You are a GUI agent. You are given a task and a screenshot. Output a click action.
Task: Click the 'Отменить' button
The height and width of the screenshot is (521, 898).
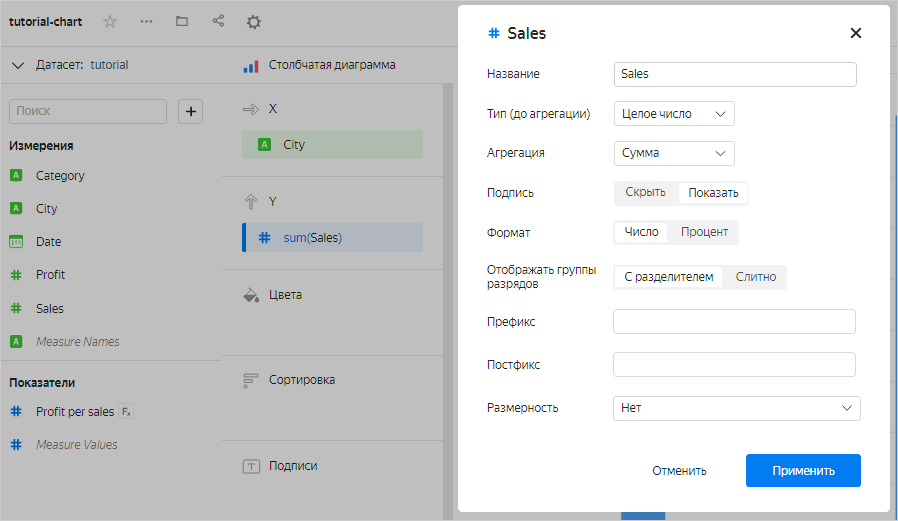point(679,471)
